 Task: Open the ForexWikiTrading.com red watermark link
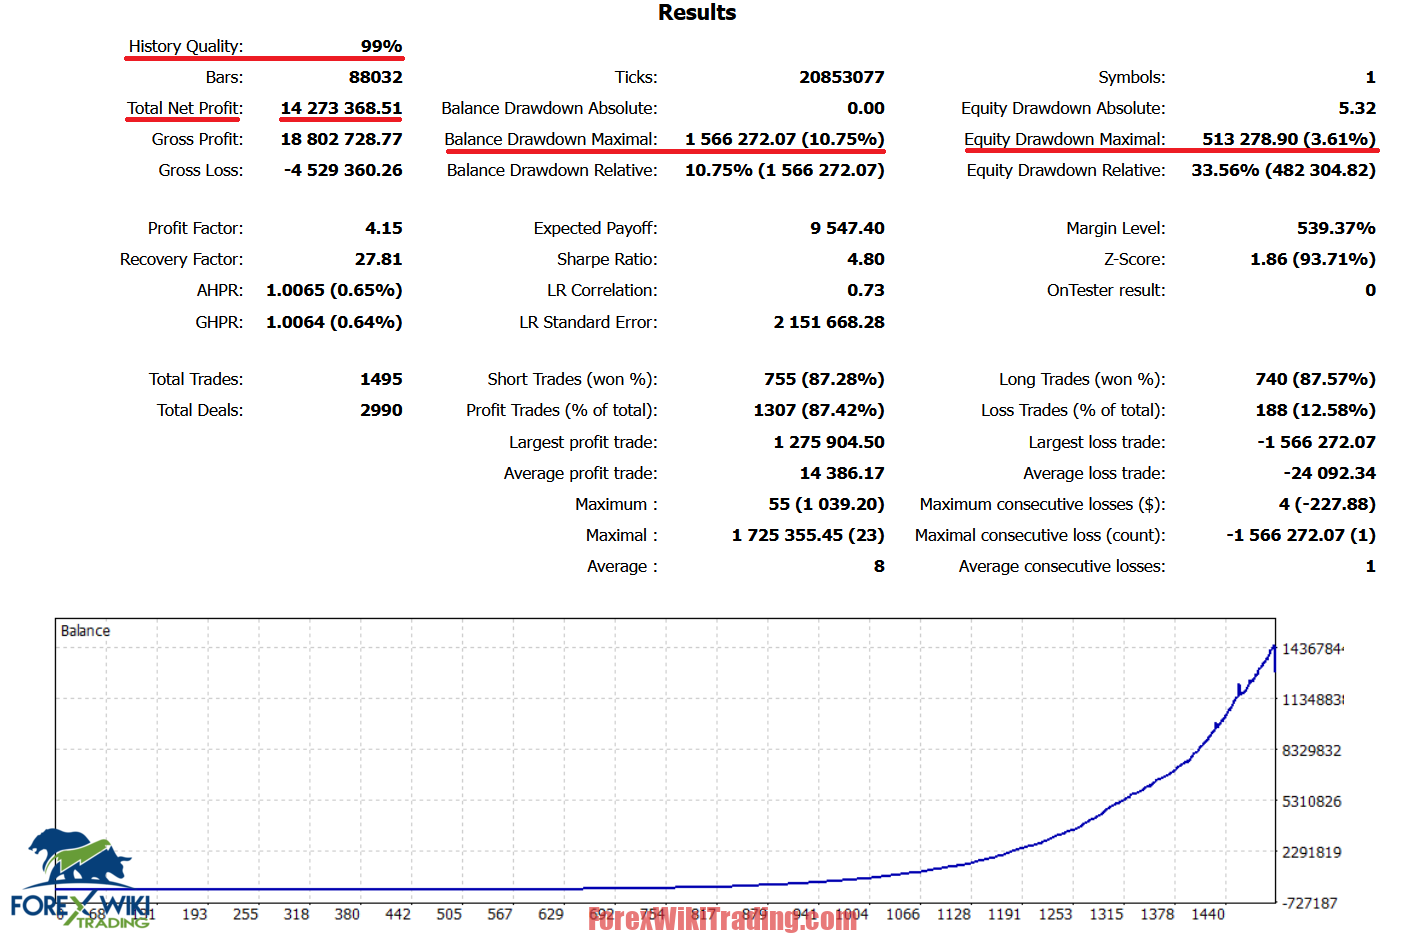pyautogui.click(x=722, y=920)
